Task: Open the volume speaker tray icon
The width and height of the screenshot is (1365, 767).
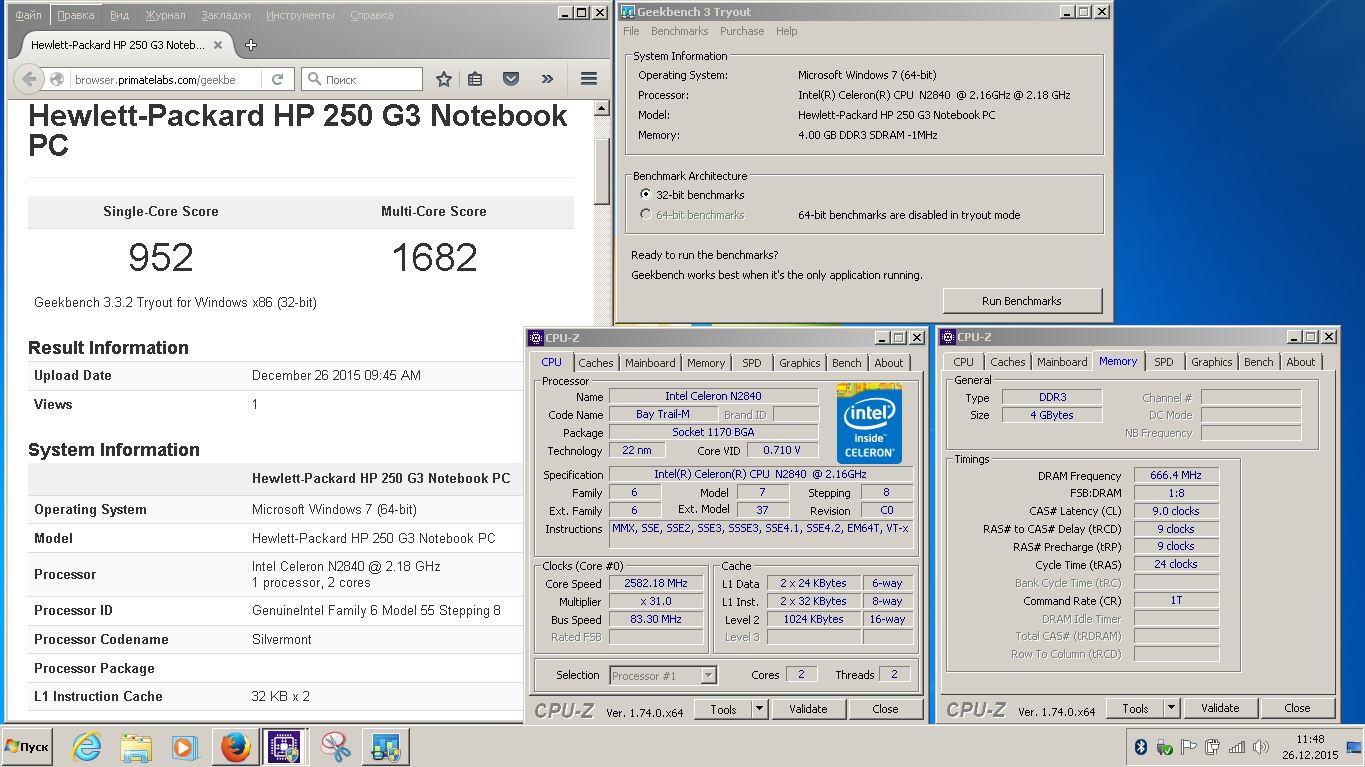Action: (1261, 747)
